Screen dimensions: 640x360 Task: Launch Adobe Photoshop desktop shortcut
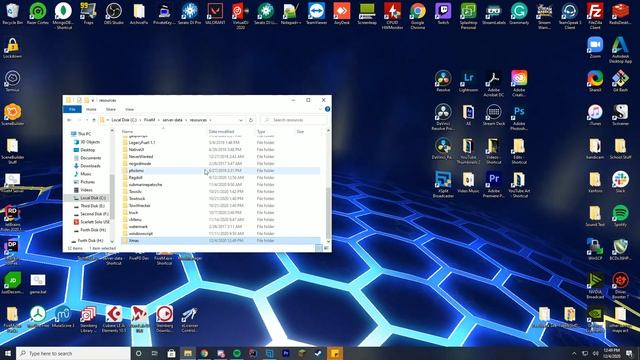click(519, 117)
